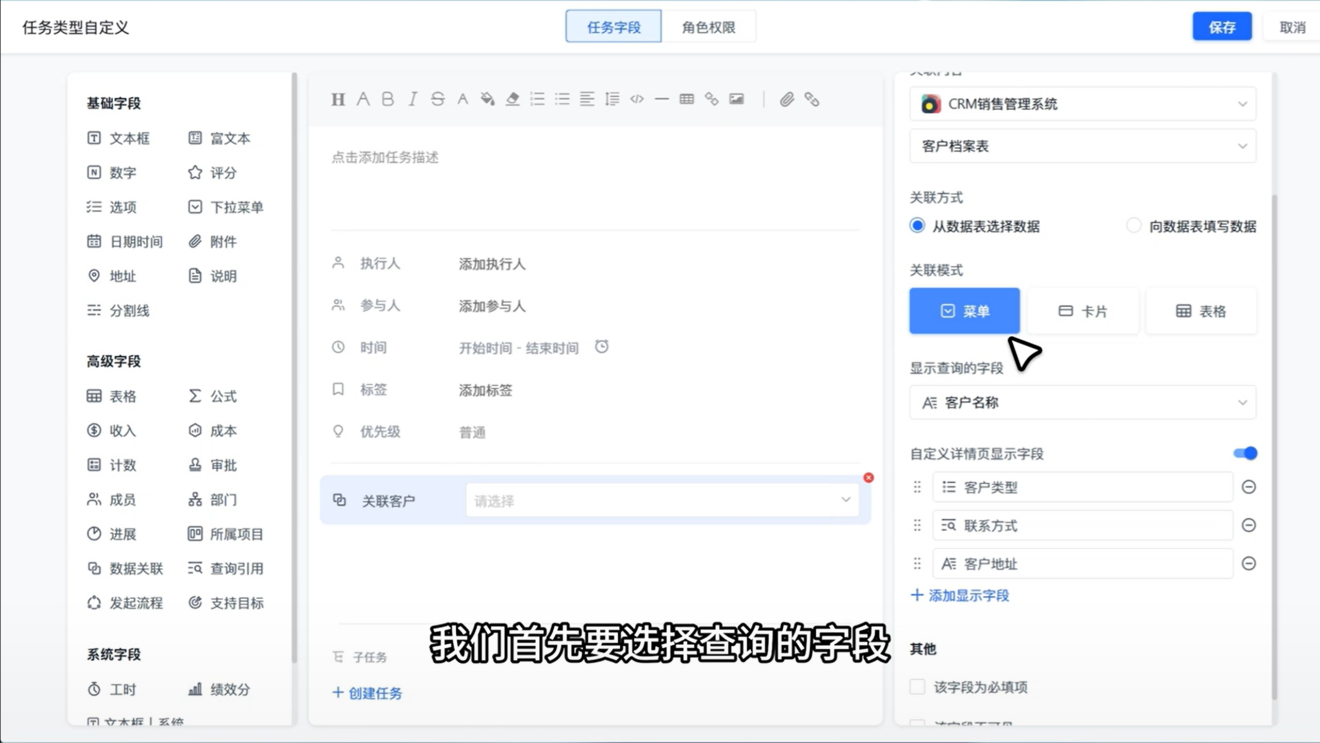Apply strikethrough formatting

(437, 99)
